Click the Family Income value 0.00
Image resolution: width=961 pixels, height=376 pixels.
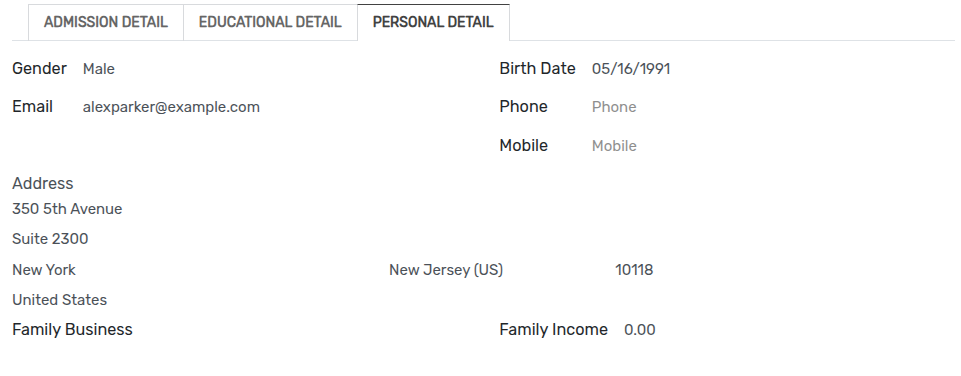click(639, 330)
